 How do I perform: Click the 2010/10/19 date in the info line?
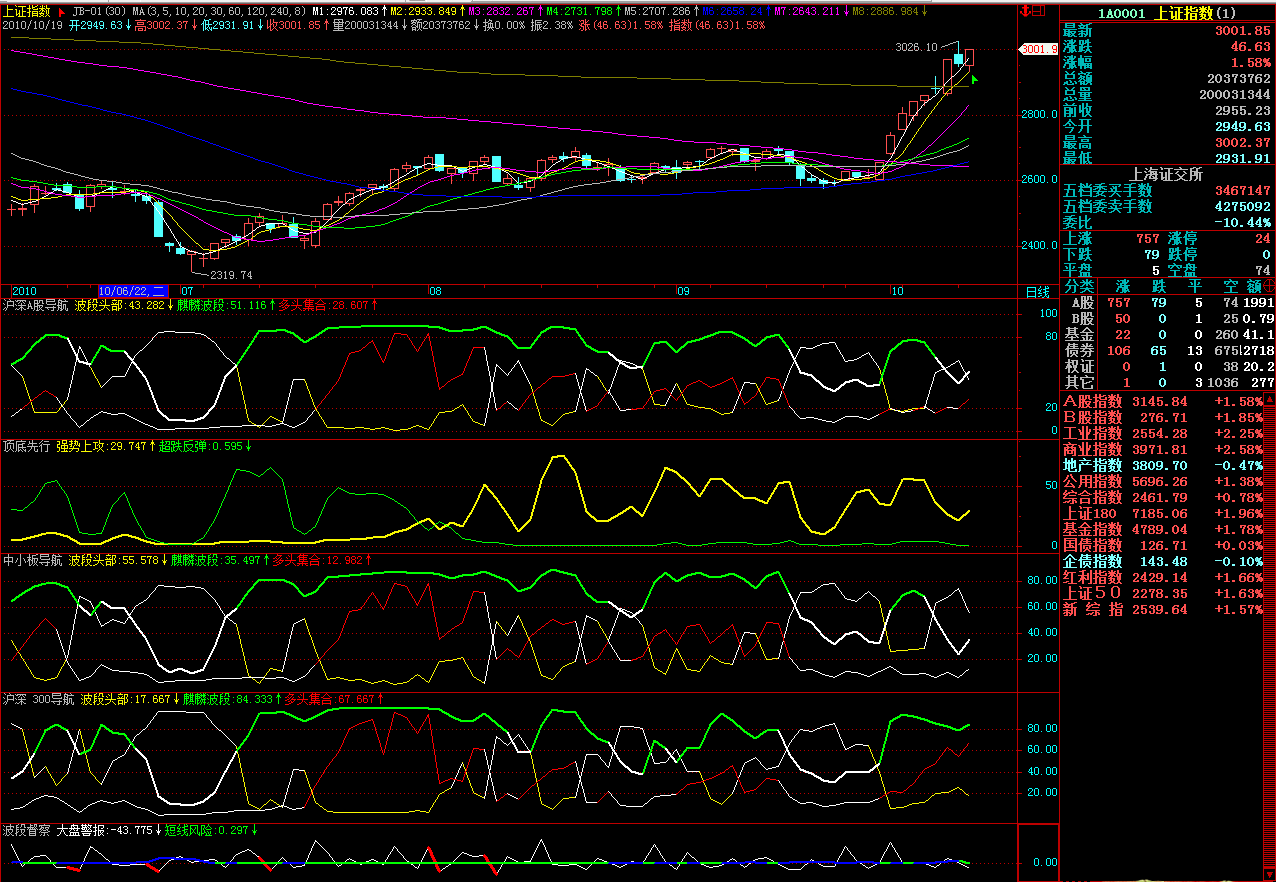tap(32, 25)
